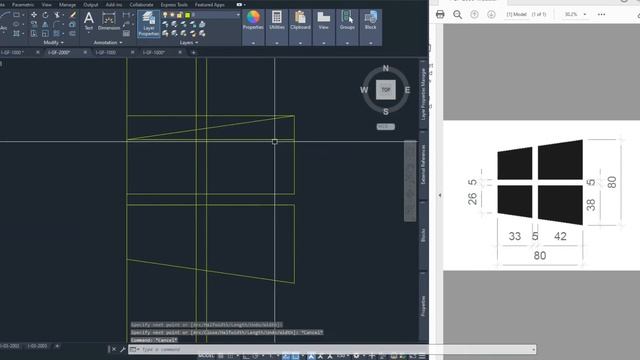Click the MODEL status bar button
This screenshot has width=640, height=360.
pos(206,356)
